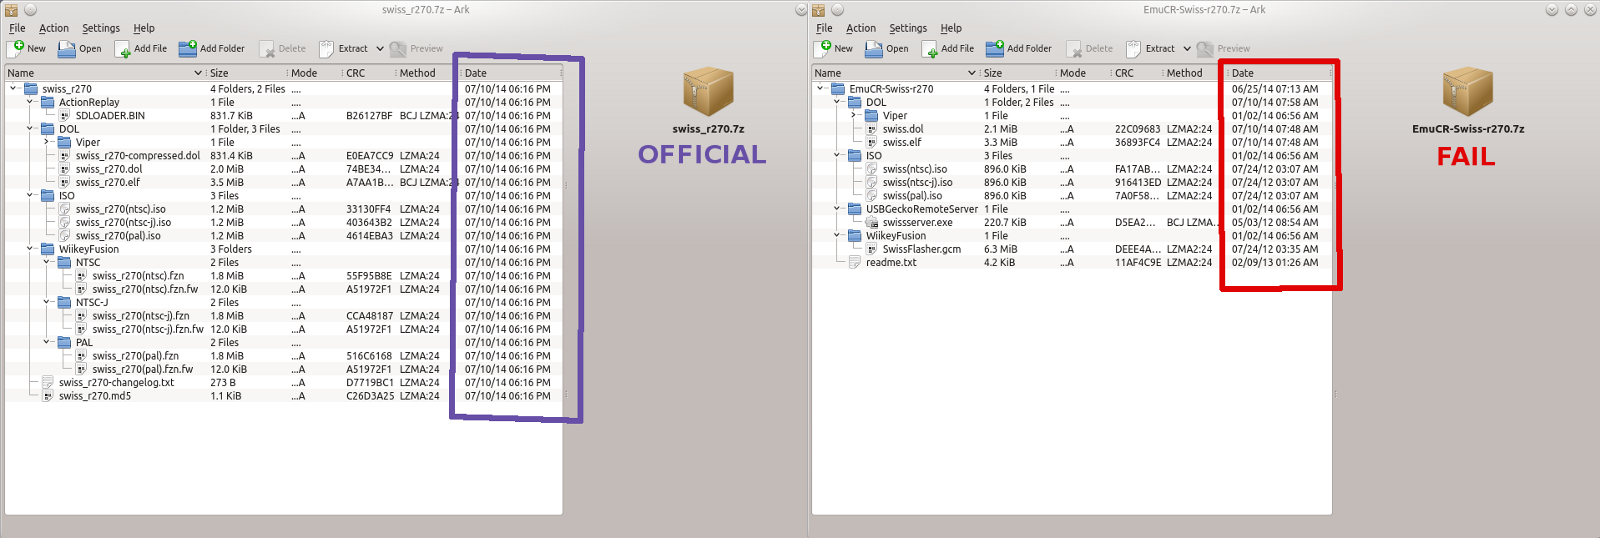Image resolution: width=1600 pixels, height=538 pixels.
Task: Select the swiss_r270-changelog.txt entry
Action: [116, 383]
